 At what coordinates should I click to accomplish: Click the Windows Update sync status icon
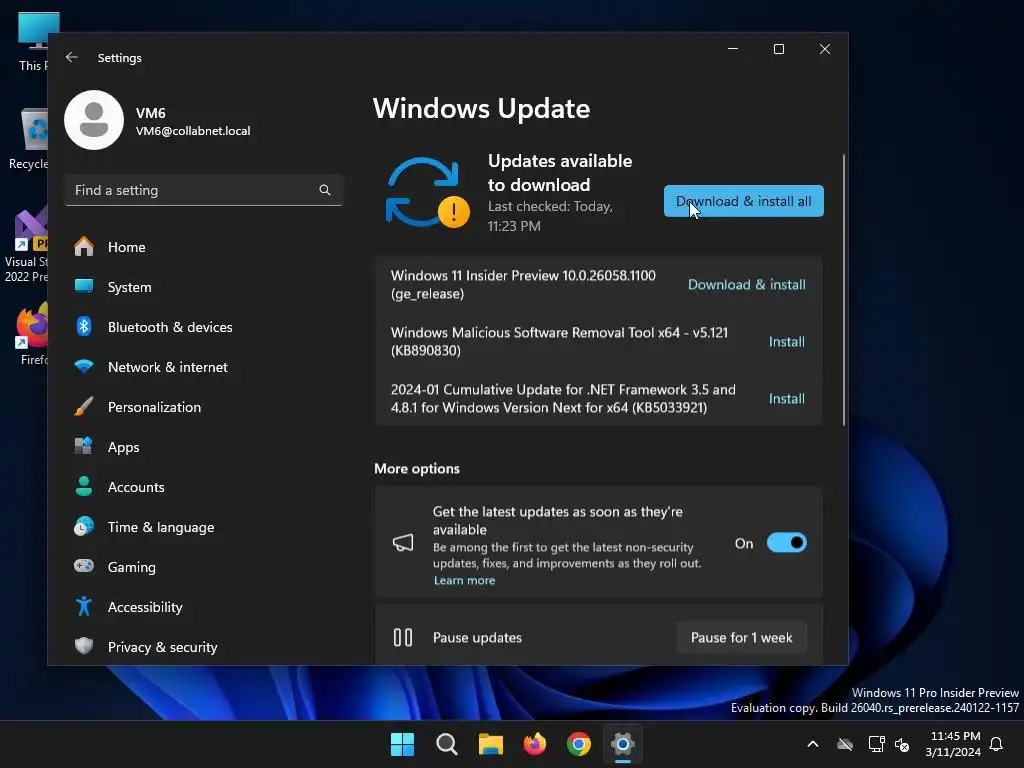pos(427,193)
